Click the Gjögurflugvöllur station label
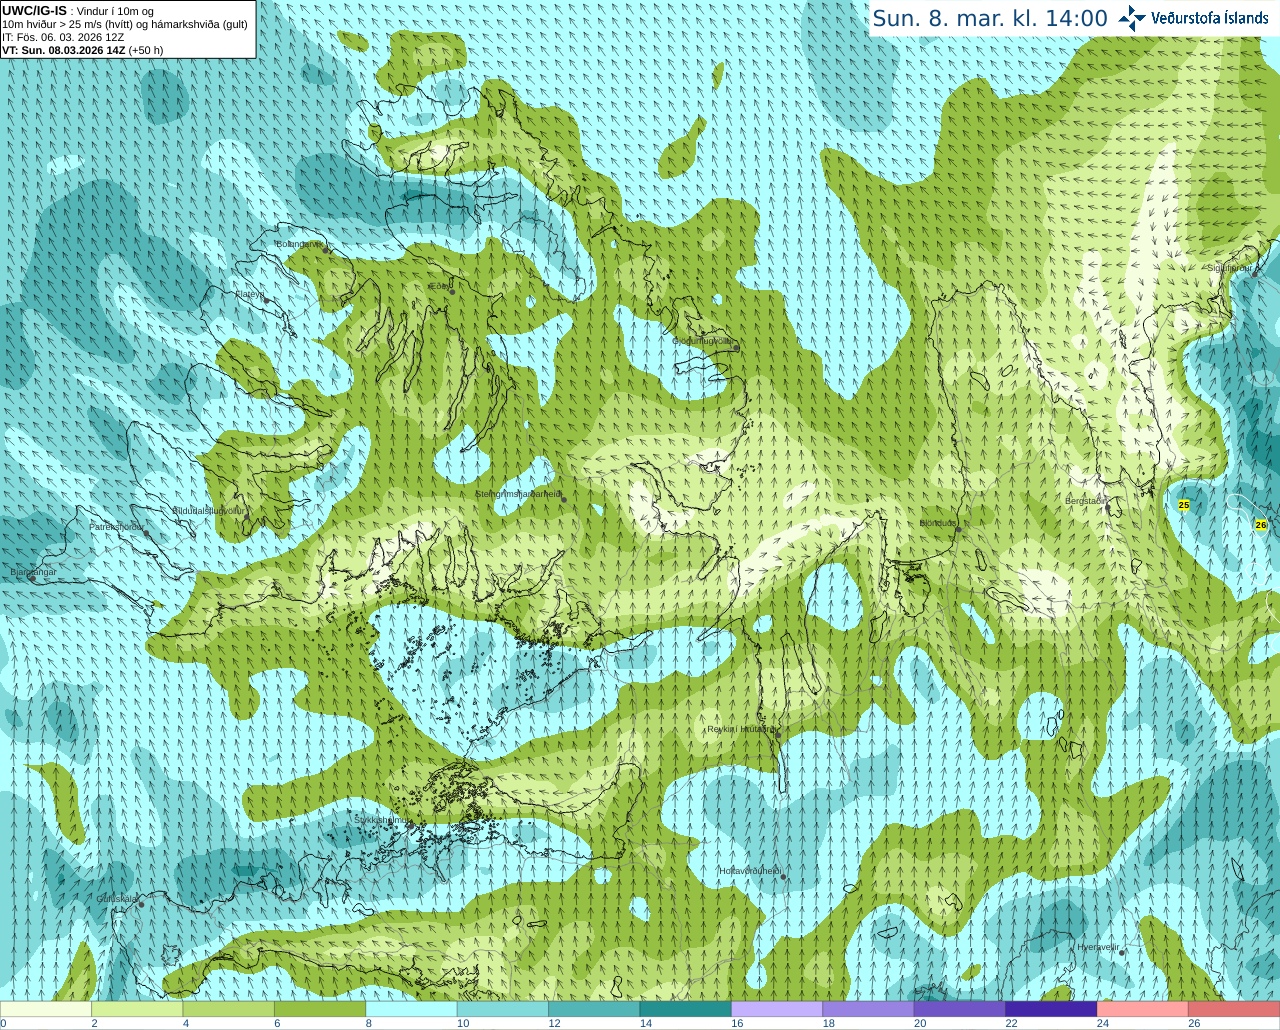Viewport: 1280px width, 1030px height. (703, 341)
